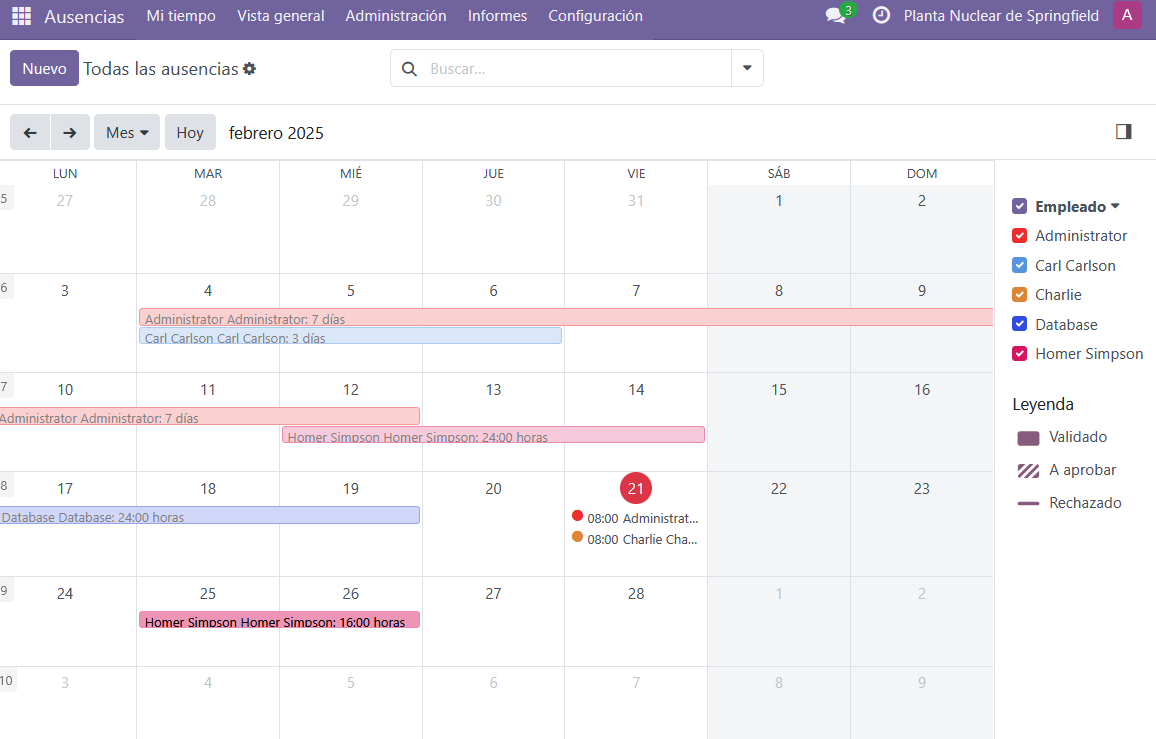Click the Validado legend color swatch
Viewport: 1156px width, 739px height.
pos(1028,438)
